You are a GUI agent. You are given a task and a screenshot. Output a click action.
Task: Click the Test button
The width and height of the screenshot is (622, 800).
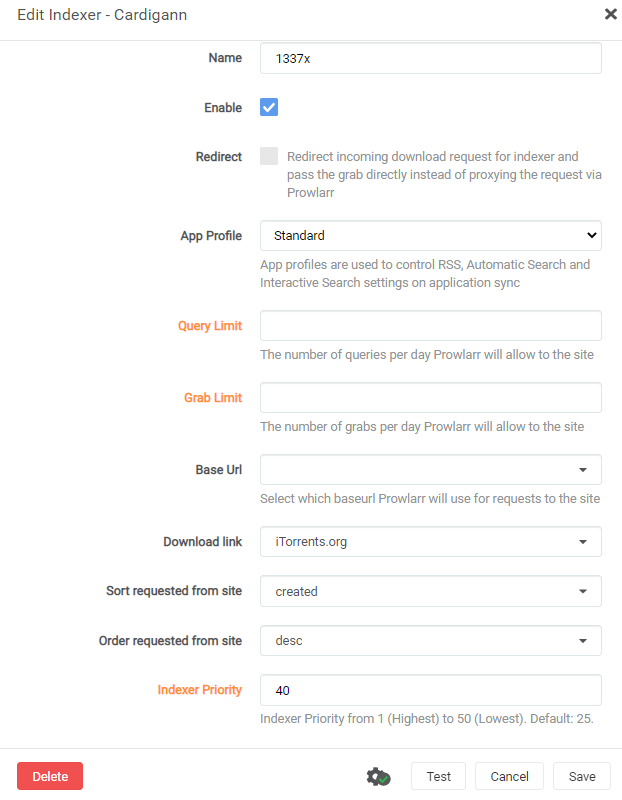(438, 776)
